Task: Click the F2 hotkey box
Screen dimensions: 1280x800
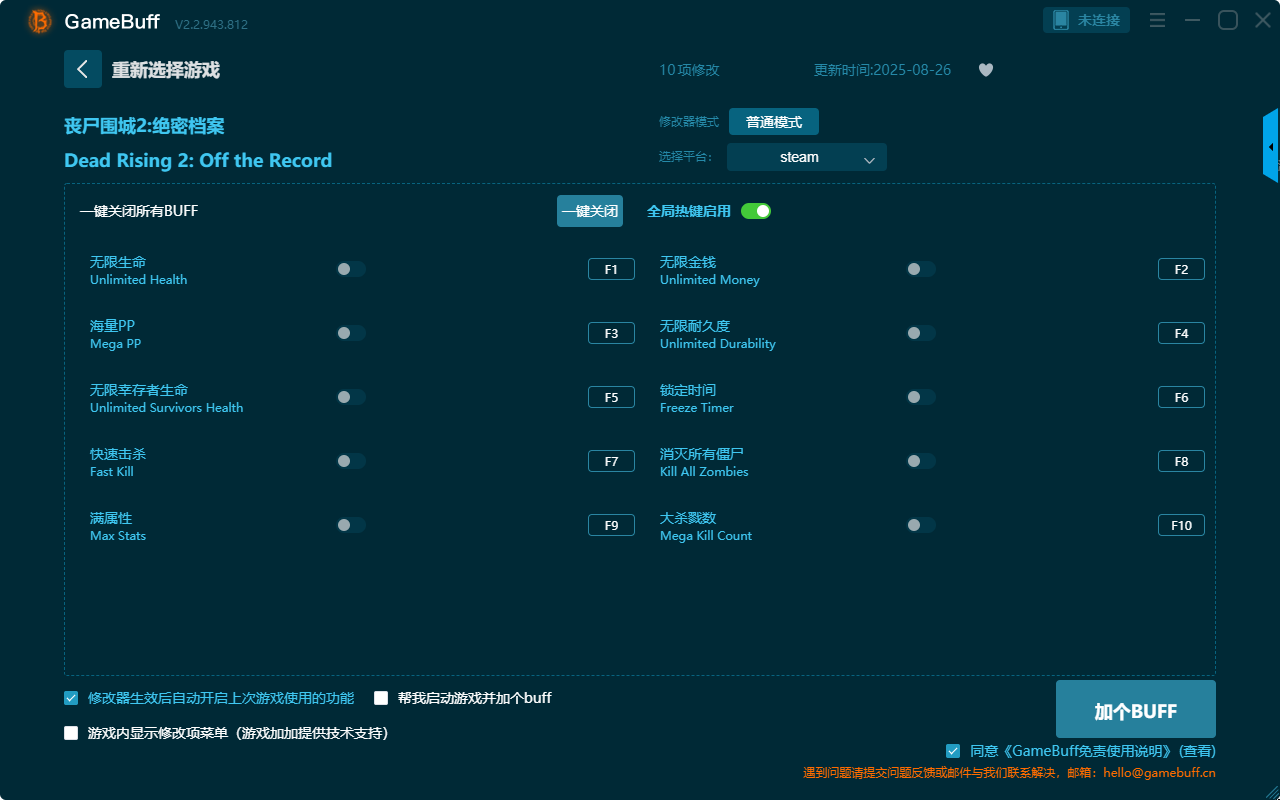Action: point(1181,269)
